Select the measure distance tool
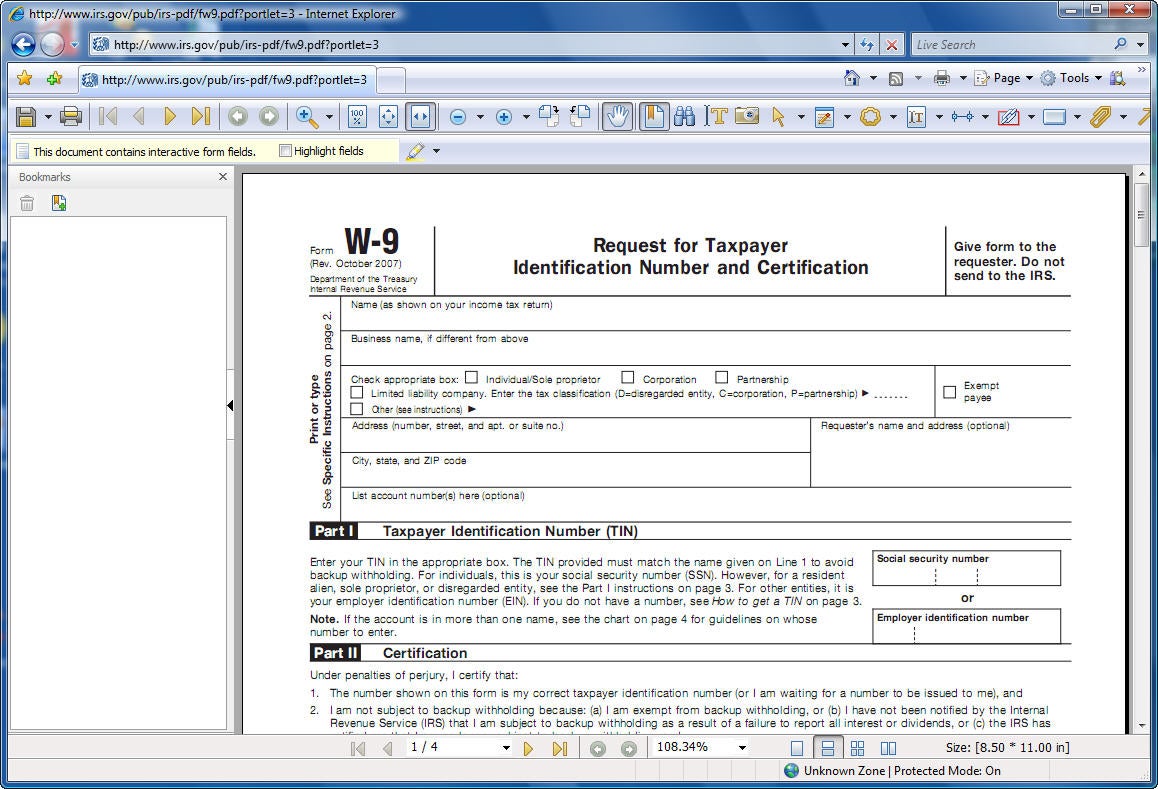Image resolution: width=1158 pixels, height=789 pixels. tap(962, 117)
